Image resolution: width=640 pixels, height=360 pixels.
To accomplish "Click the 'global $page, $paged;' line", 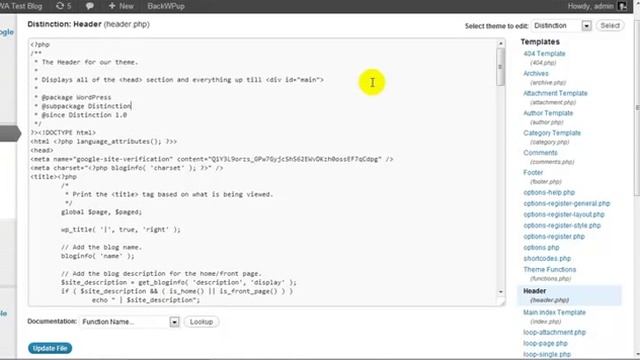I will click(101, 212).
